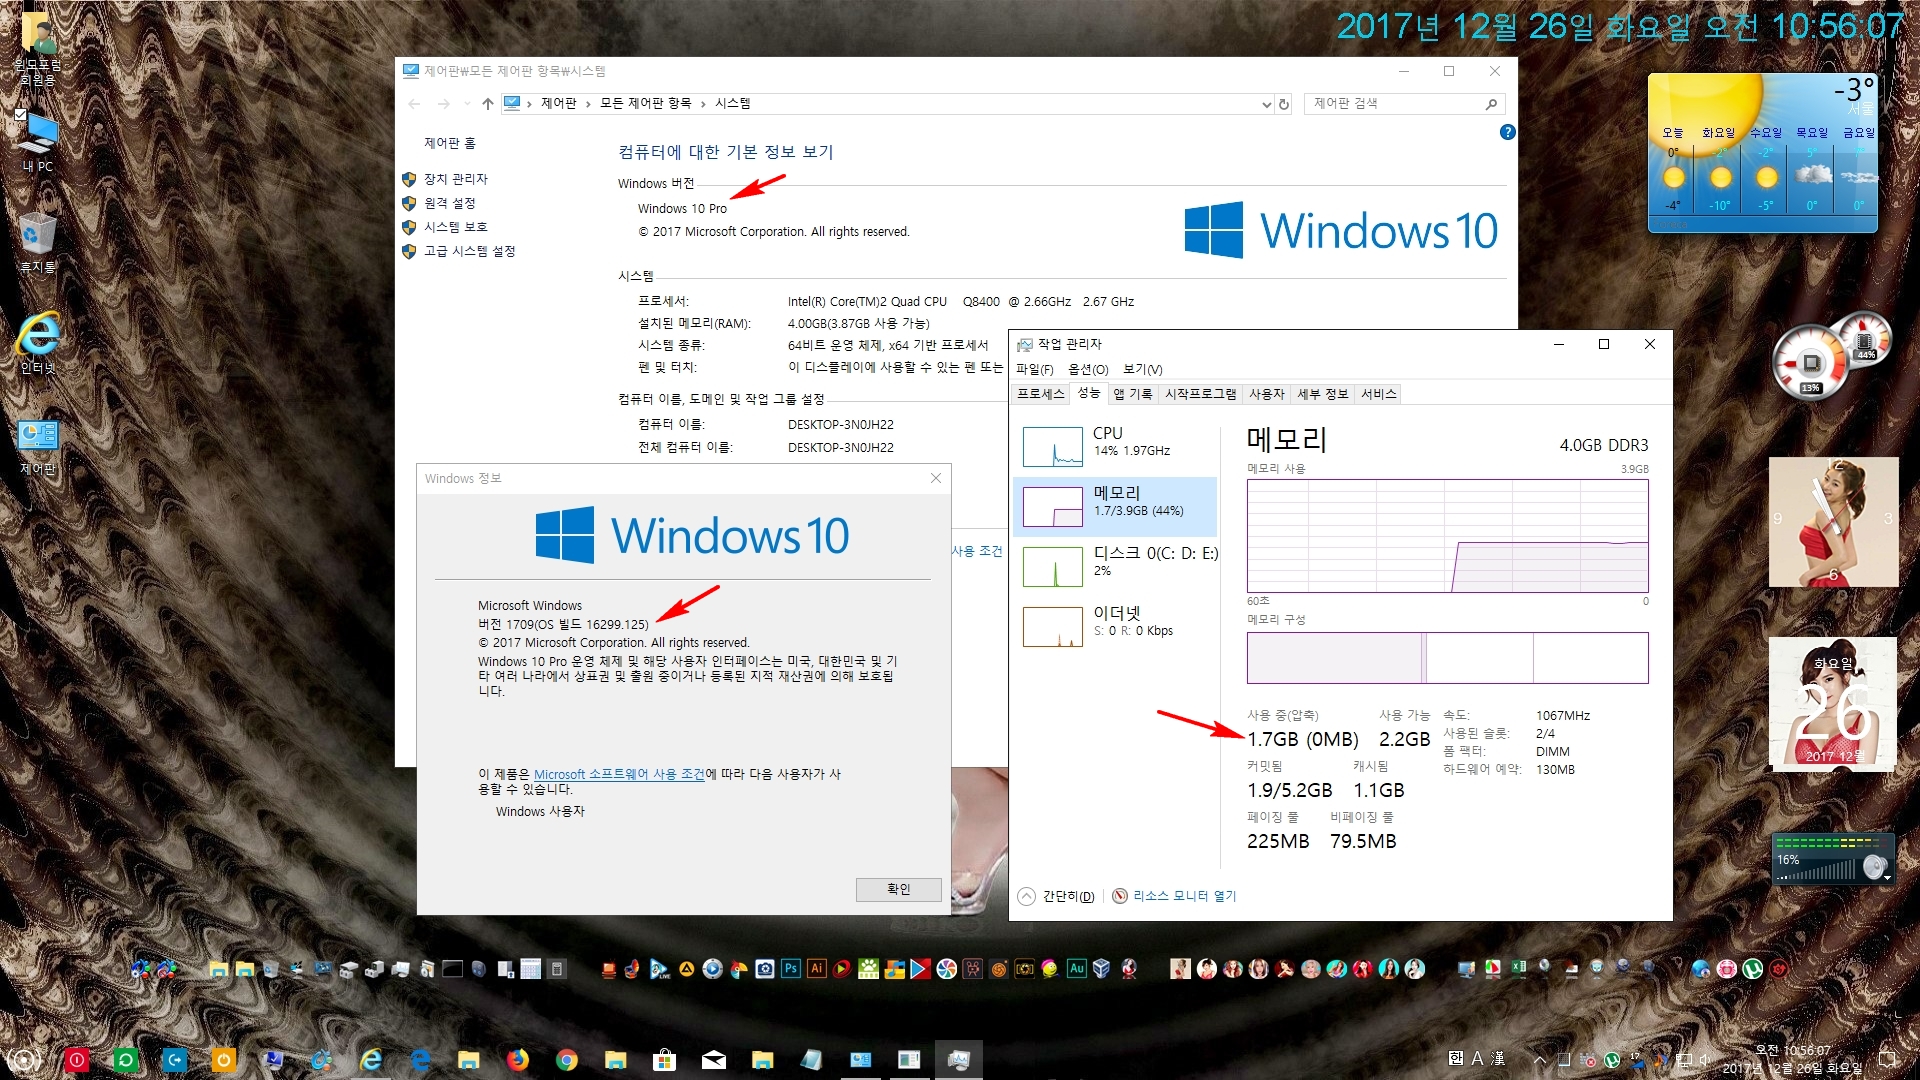This screenshot has height=1080, width=1920.
Task: Launch Internet Explorer from the taskbar
Action: coord(371,1059)
